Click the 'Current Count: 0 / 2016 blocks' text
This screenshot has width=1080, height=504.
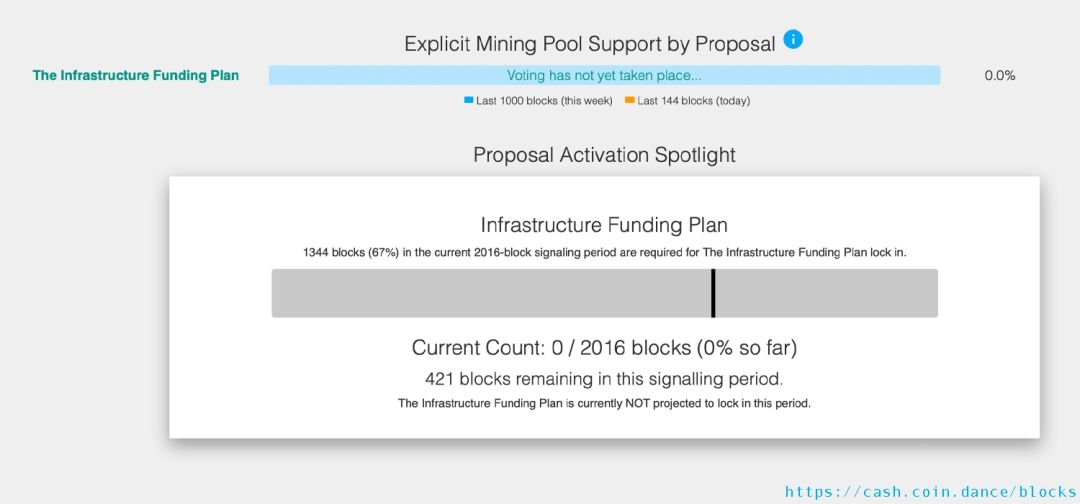click(604, 348)
